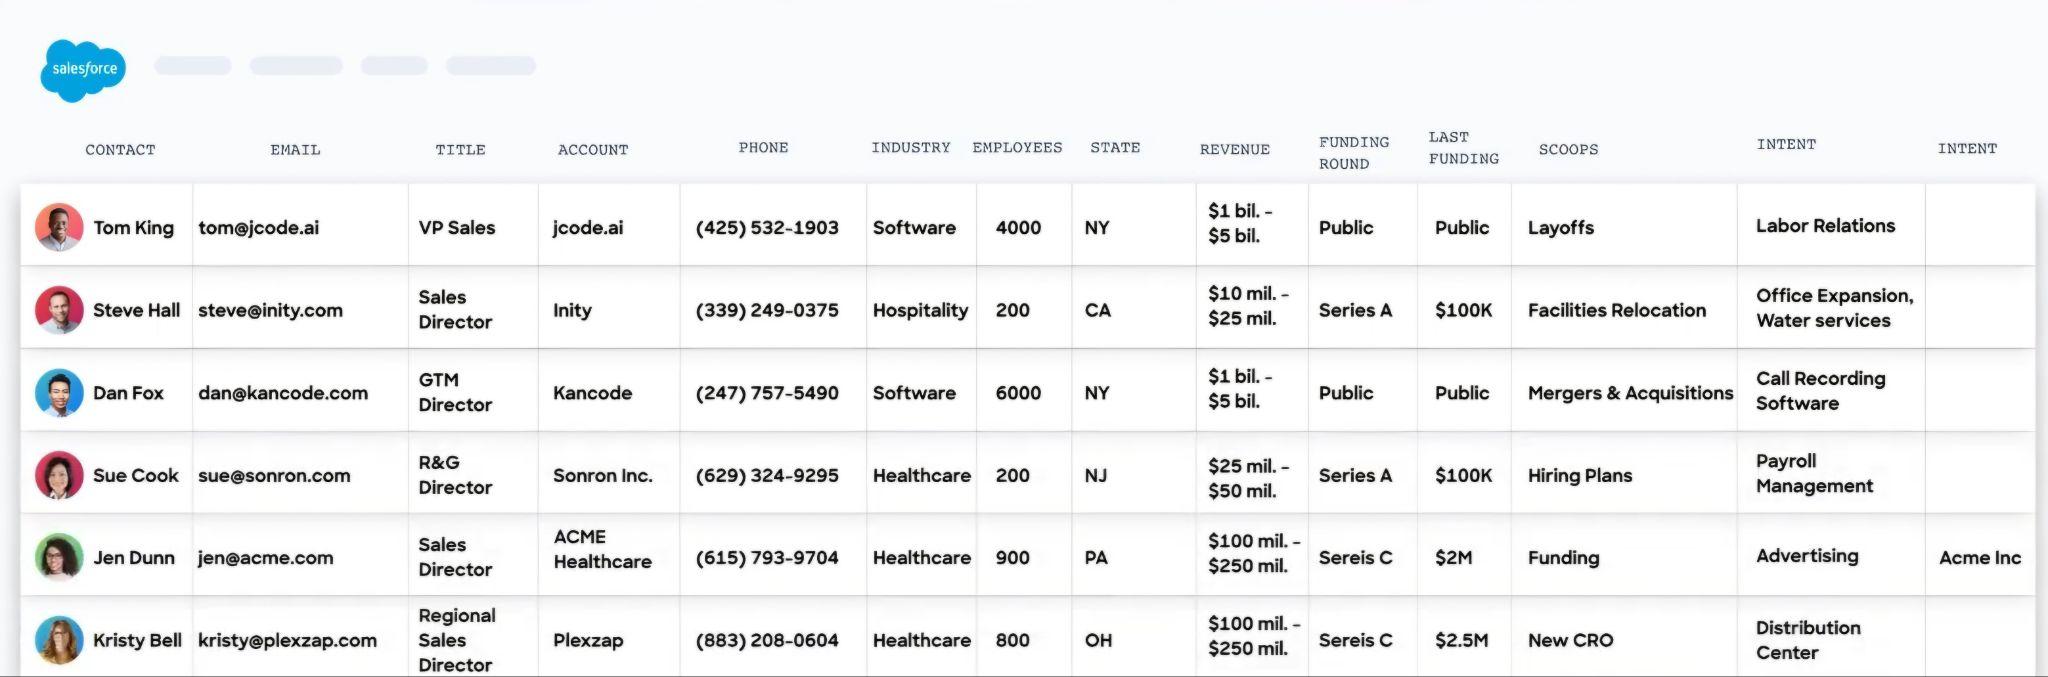The width and height of the screenshot is (2048, 677).
Task: Select the Acme Inc intent cell
Action: (1980, 558)
